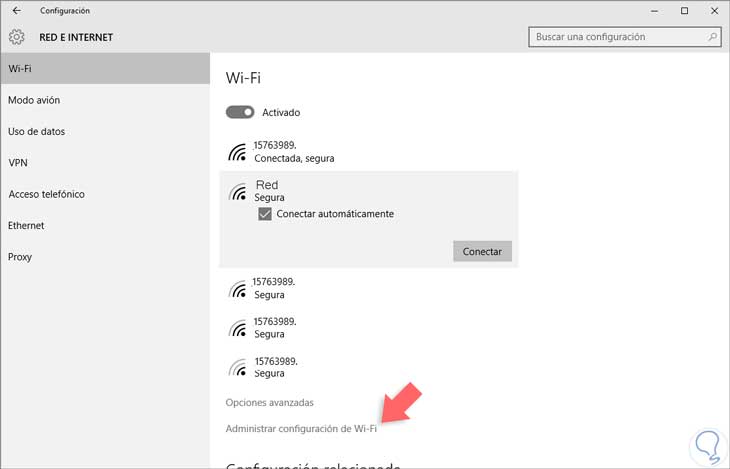Click the connected network's Wi-Fi signal icon
This screenshot has height=469, width=730.
pyautogui.click(x=238, y=153)
